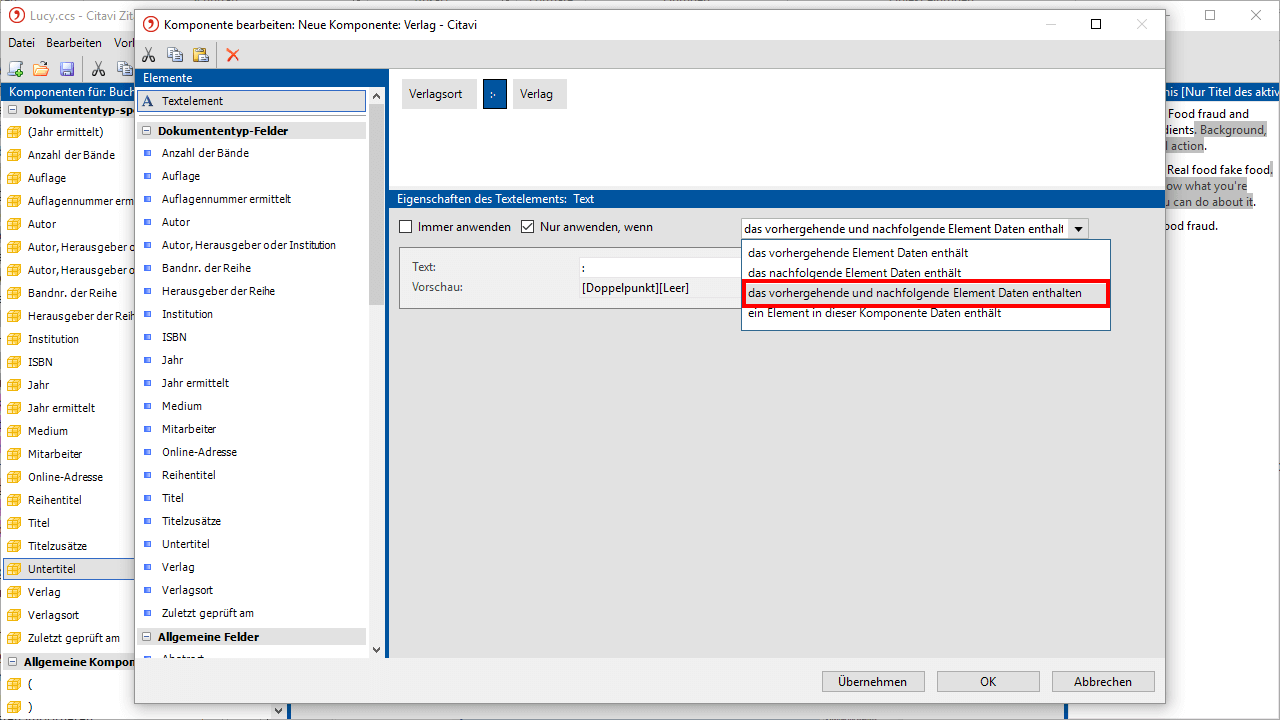Select the Textelement item with A icon
Screen dimensions: 1280x720
(252, 101)
